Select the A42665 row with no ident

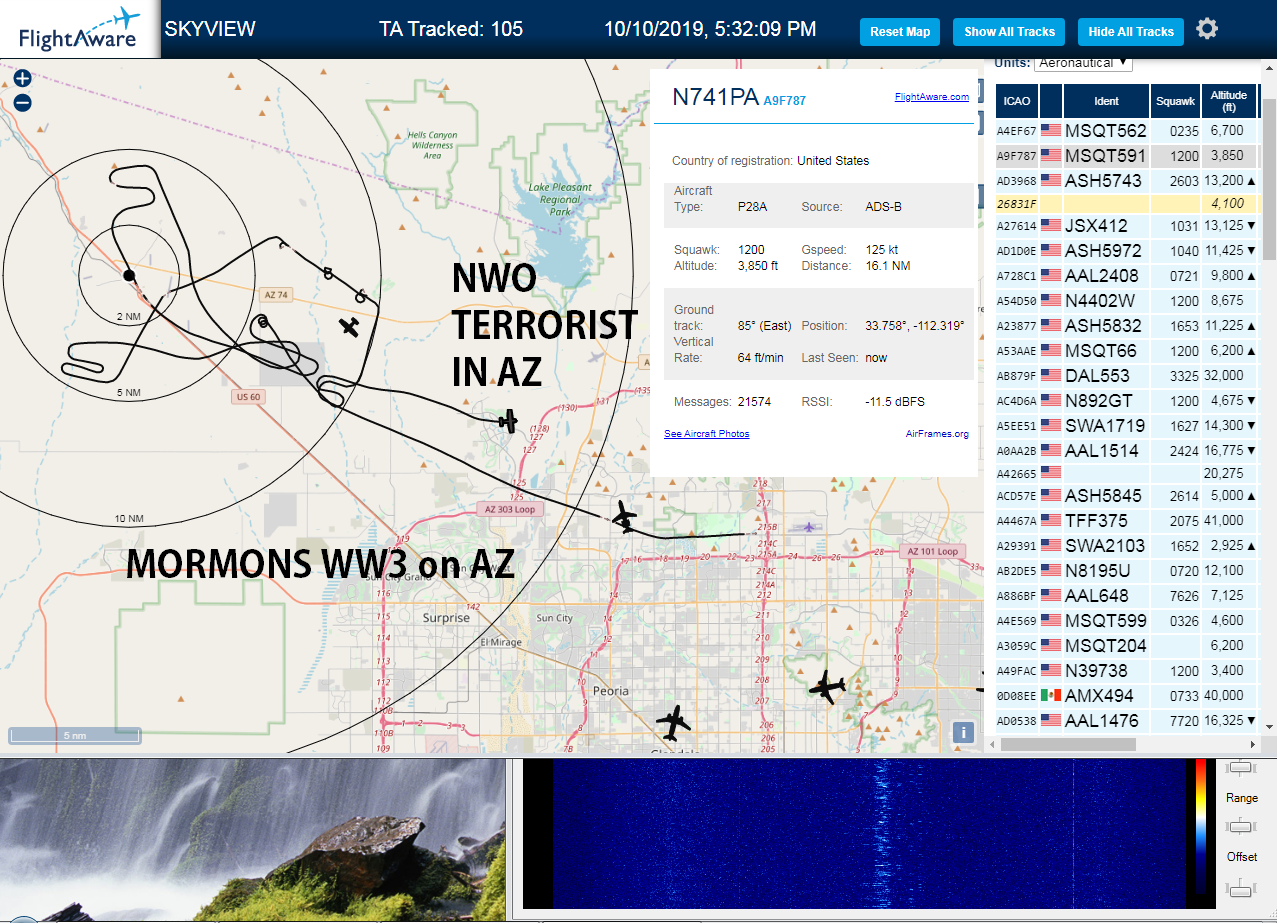[1127, 473]
